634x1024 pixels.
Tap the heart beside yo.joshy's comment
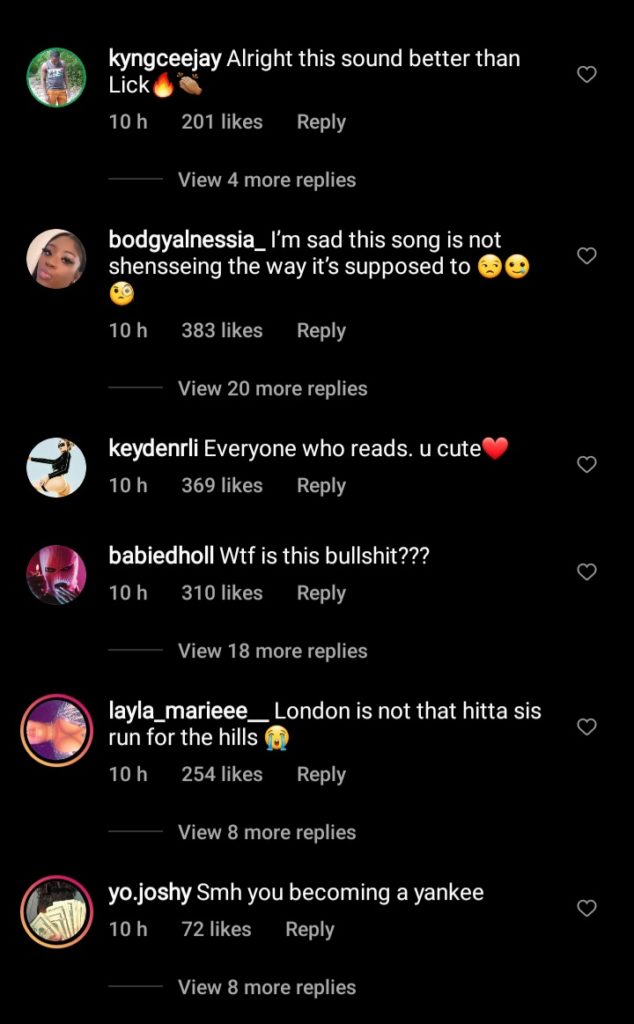point(587,908)
